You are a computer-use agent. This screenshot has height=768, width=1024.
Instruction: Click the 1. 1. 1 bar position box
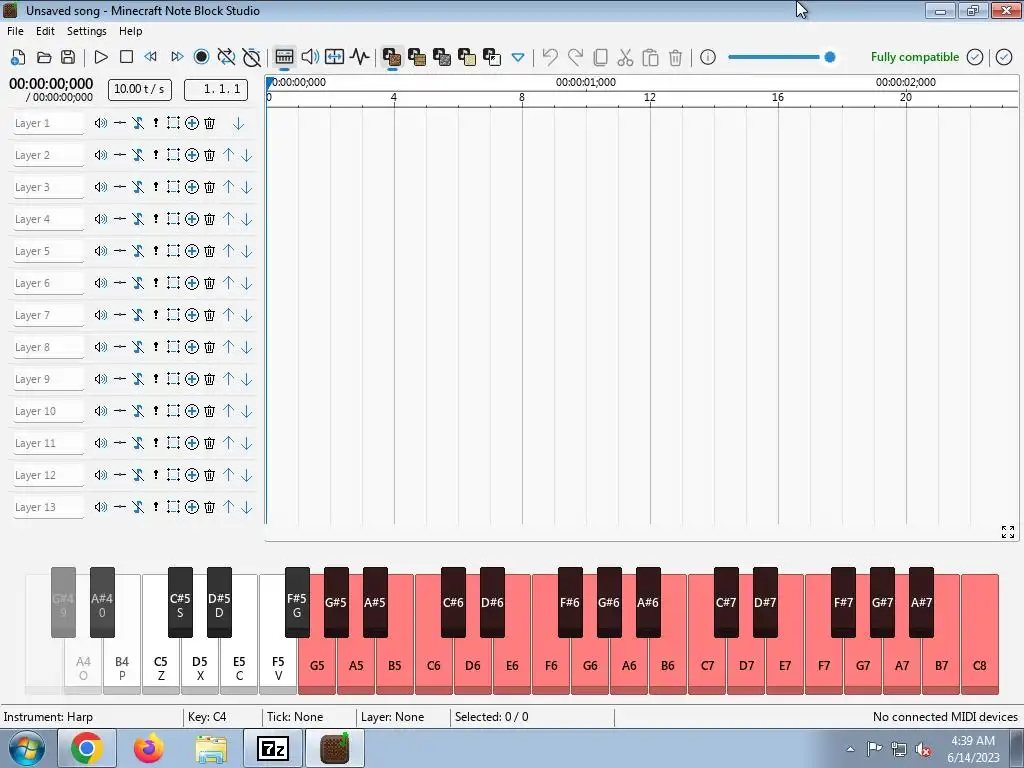point(216,89)
